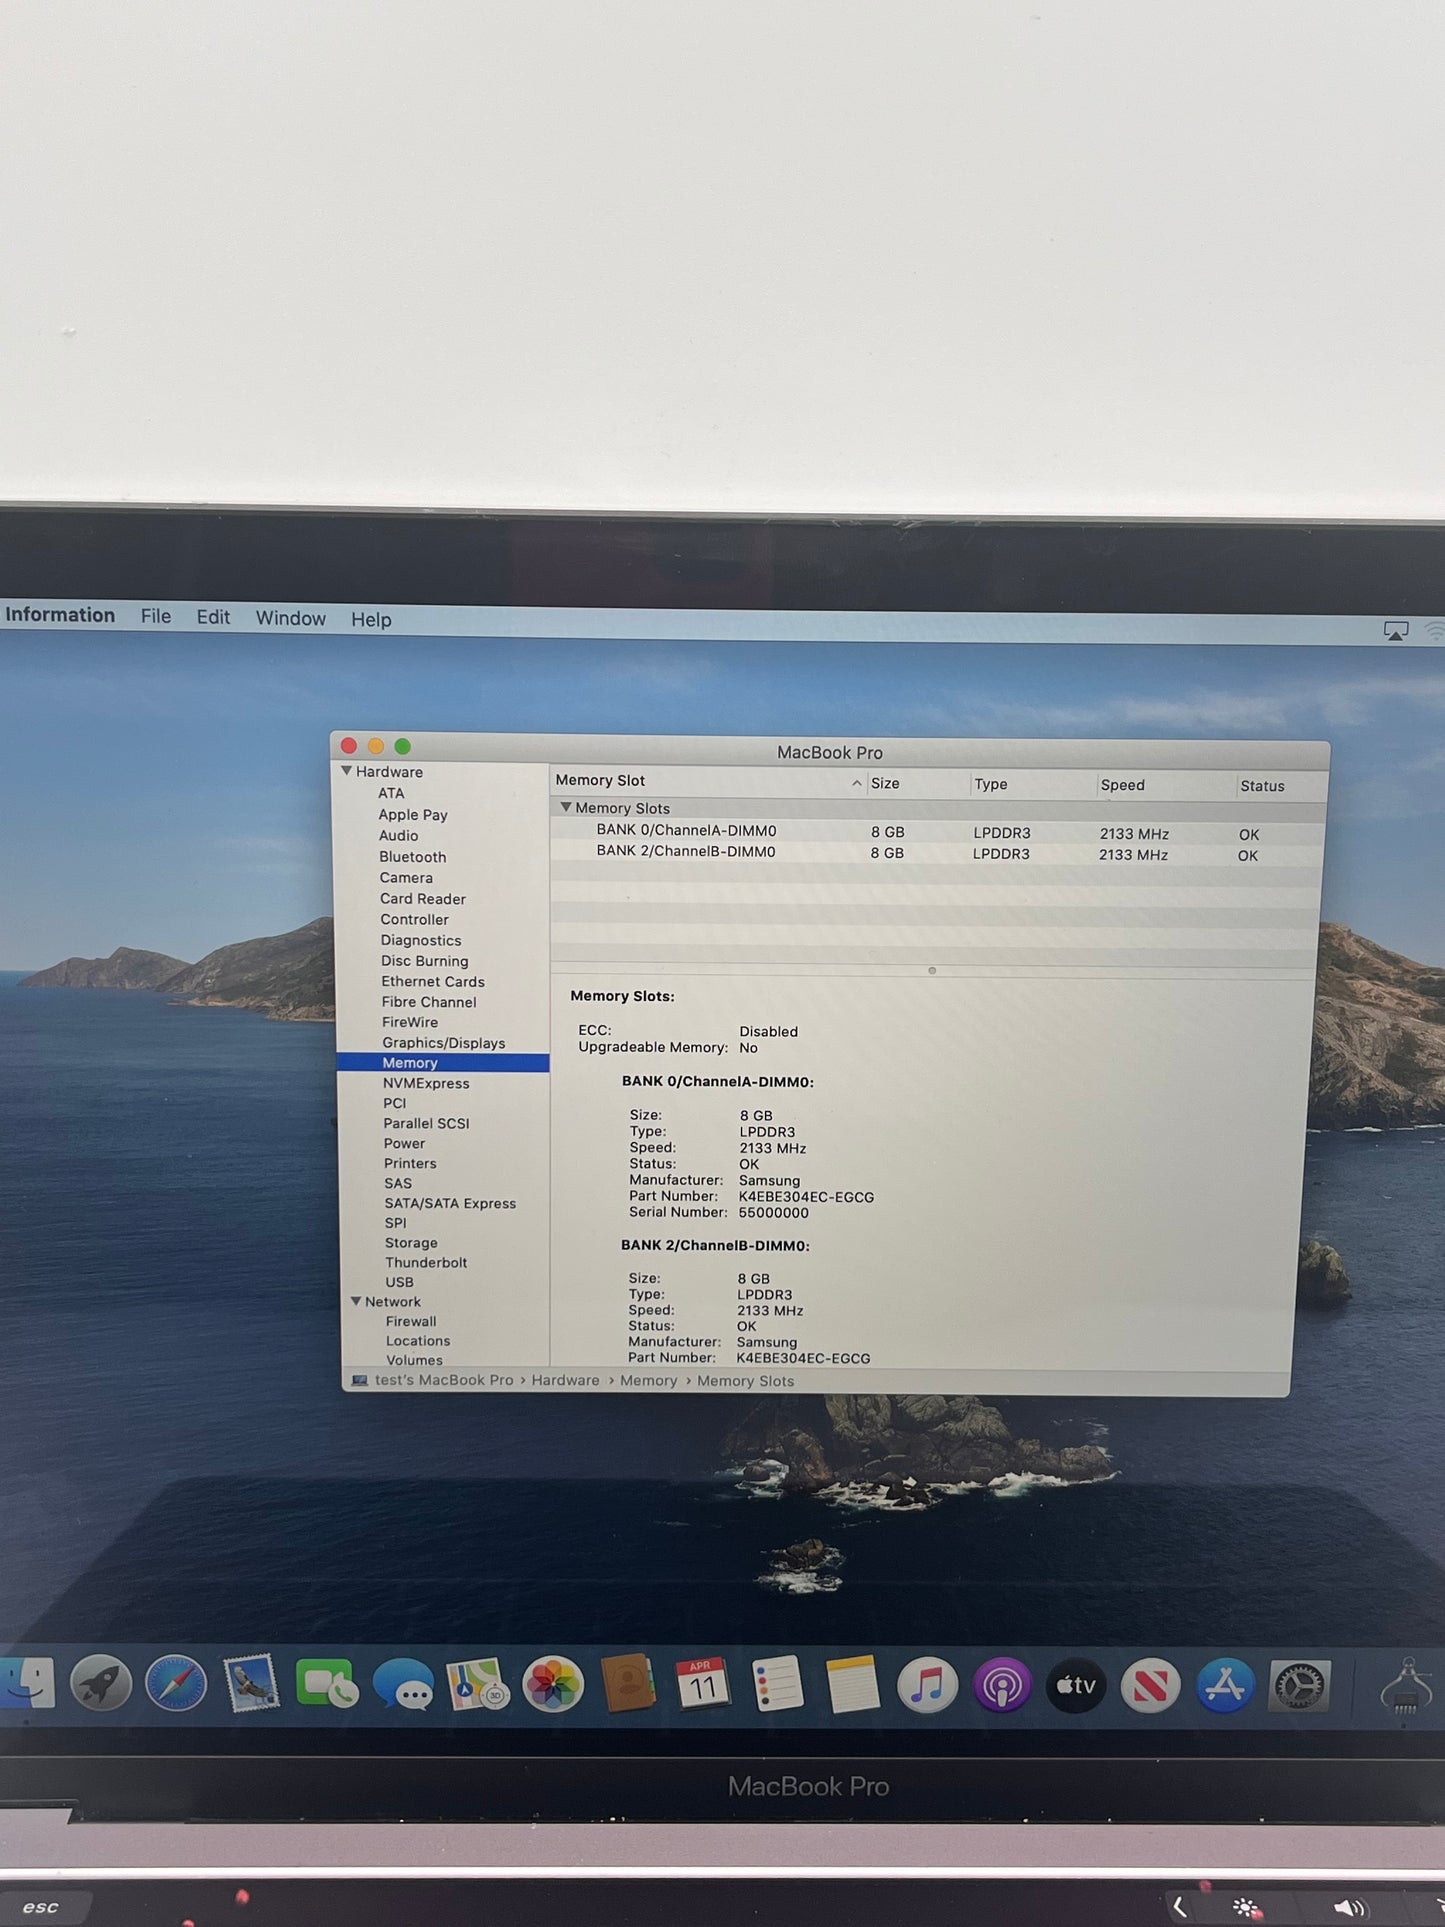Click the computer icon in path bar
This screenshot has width=1445, height=1927.
pos(359,1380)
